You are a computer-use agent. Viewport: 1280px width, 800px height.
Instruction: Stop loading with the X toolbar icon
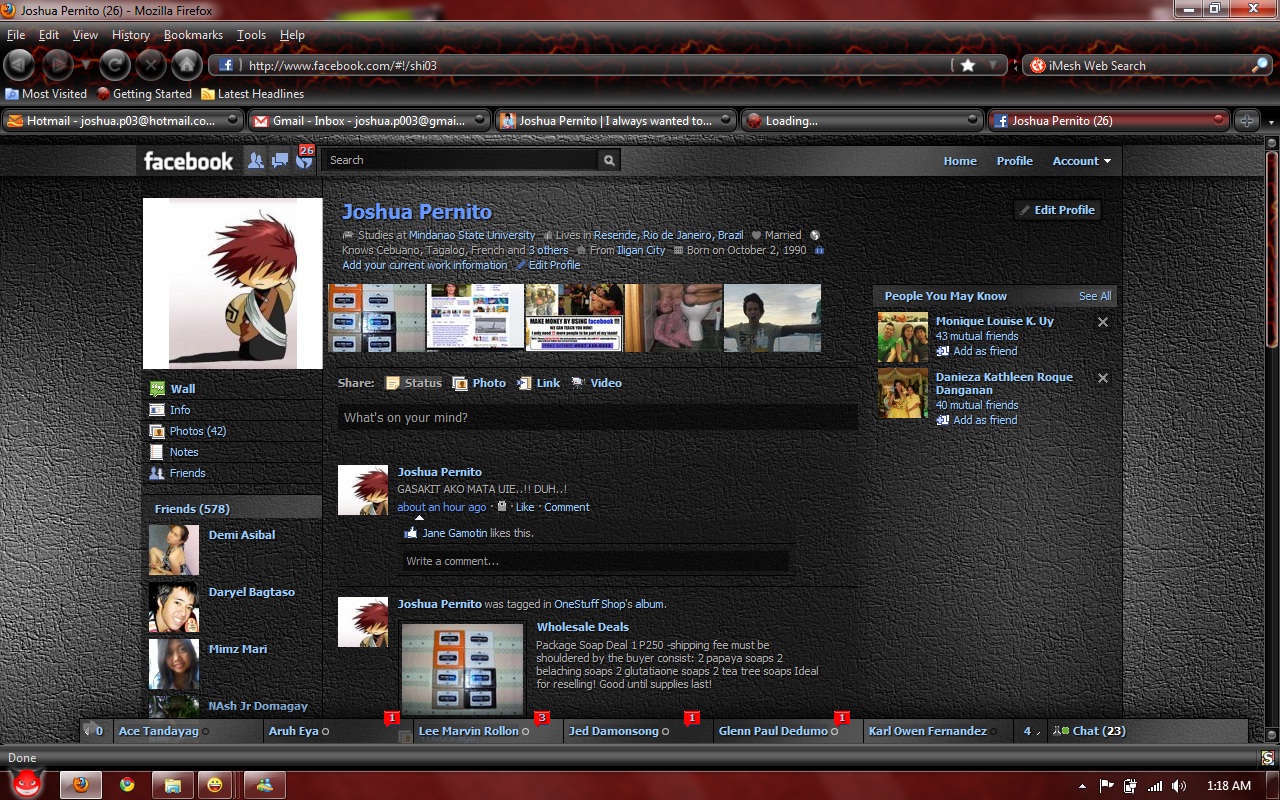click(151, 65)
